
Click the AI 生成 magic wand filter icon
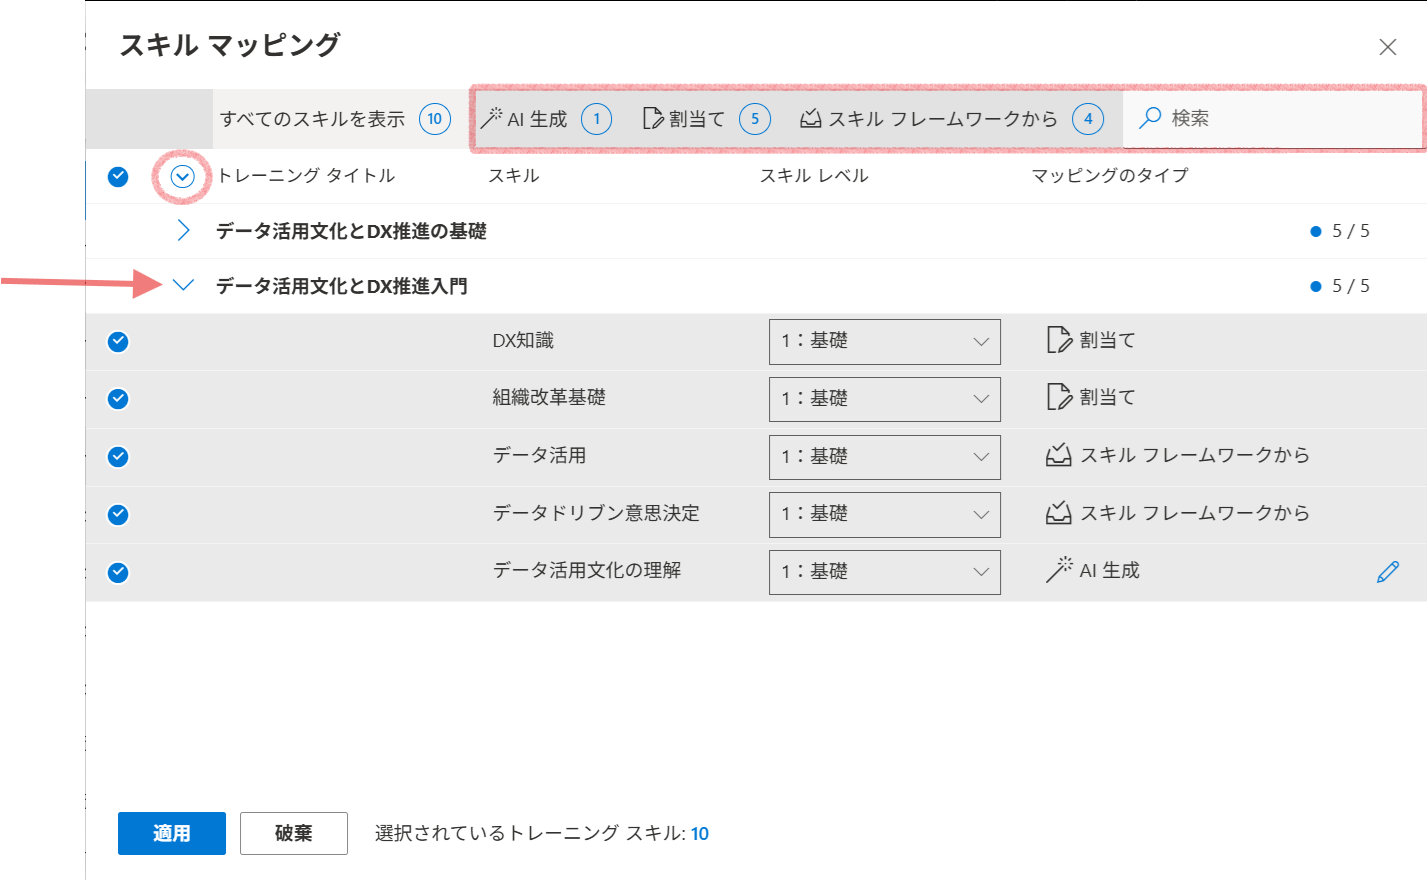tap(491, 118)
